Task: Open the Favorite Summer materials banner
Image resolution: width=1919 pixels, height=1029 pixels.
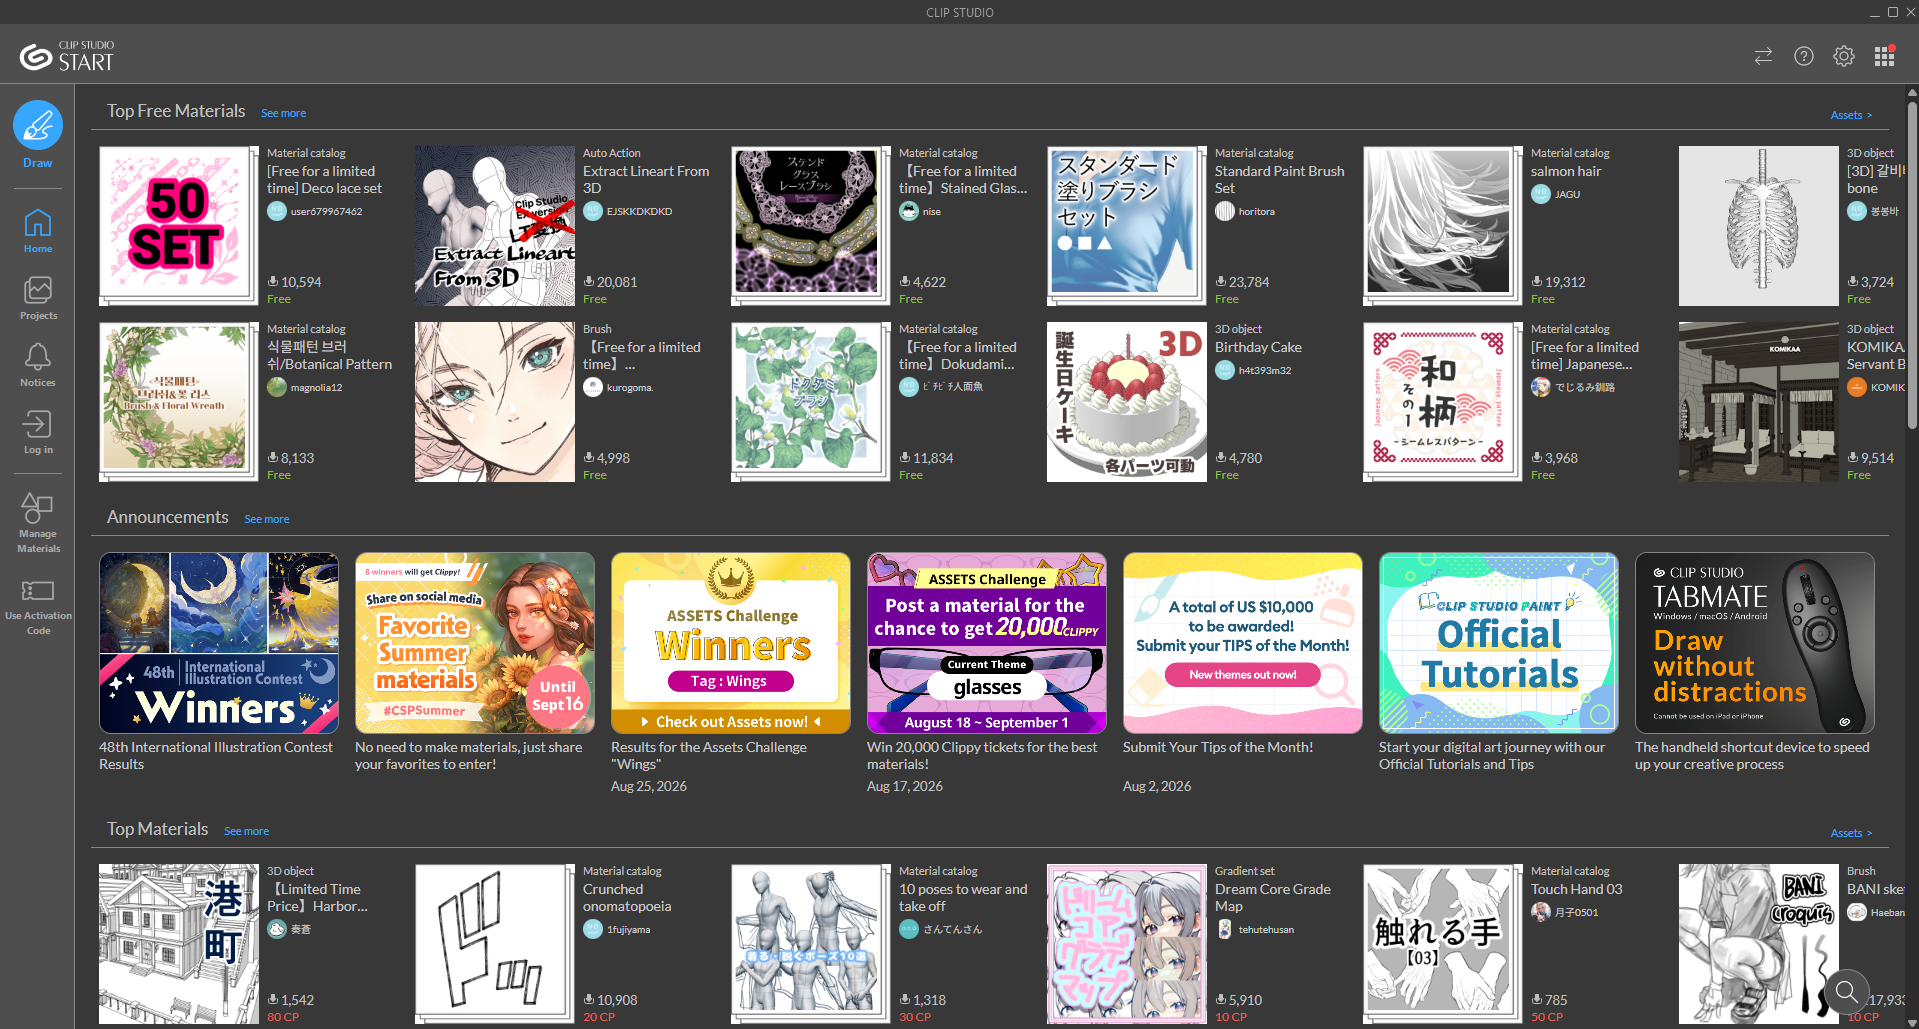Action: (x=475, y=643)
